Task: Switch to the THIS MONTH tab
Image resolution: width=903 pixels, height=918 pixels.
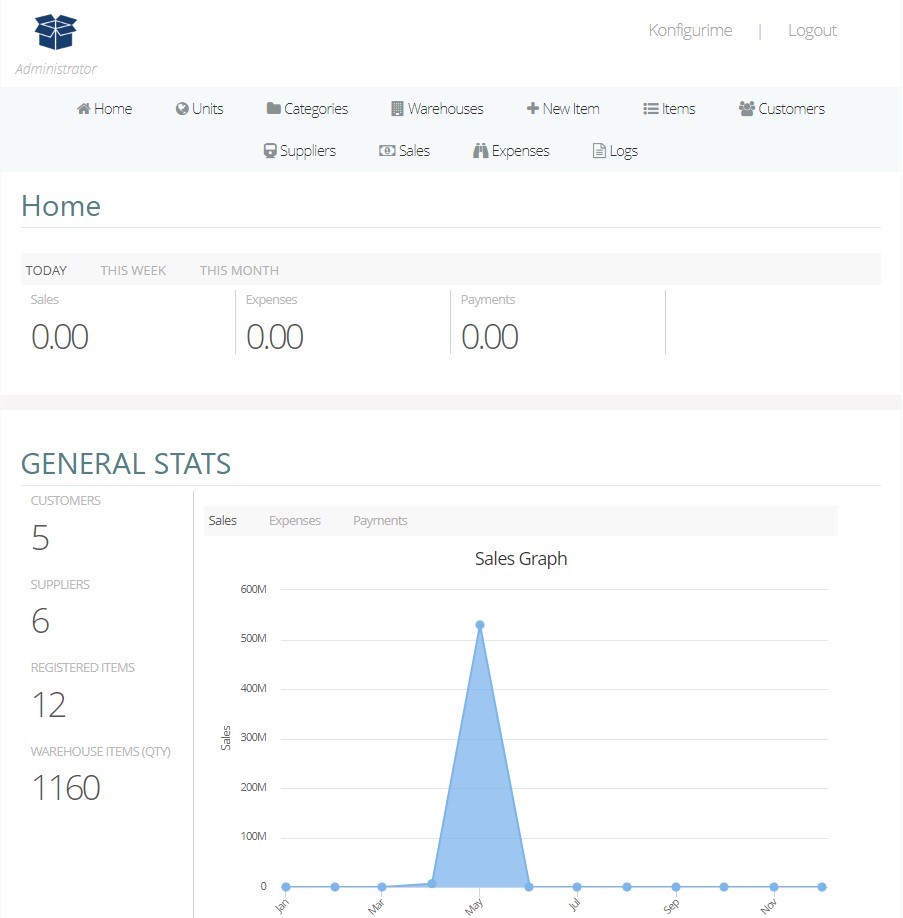Action: tap(239, 270)
